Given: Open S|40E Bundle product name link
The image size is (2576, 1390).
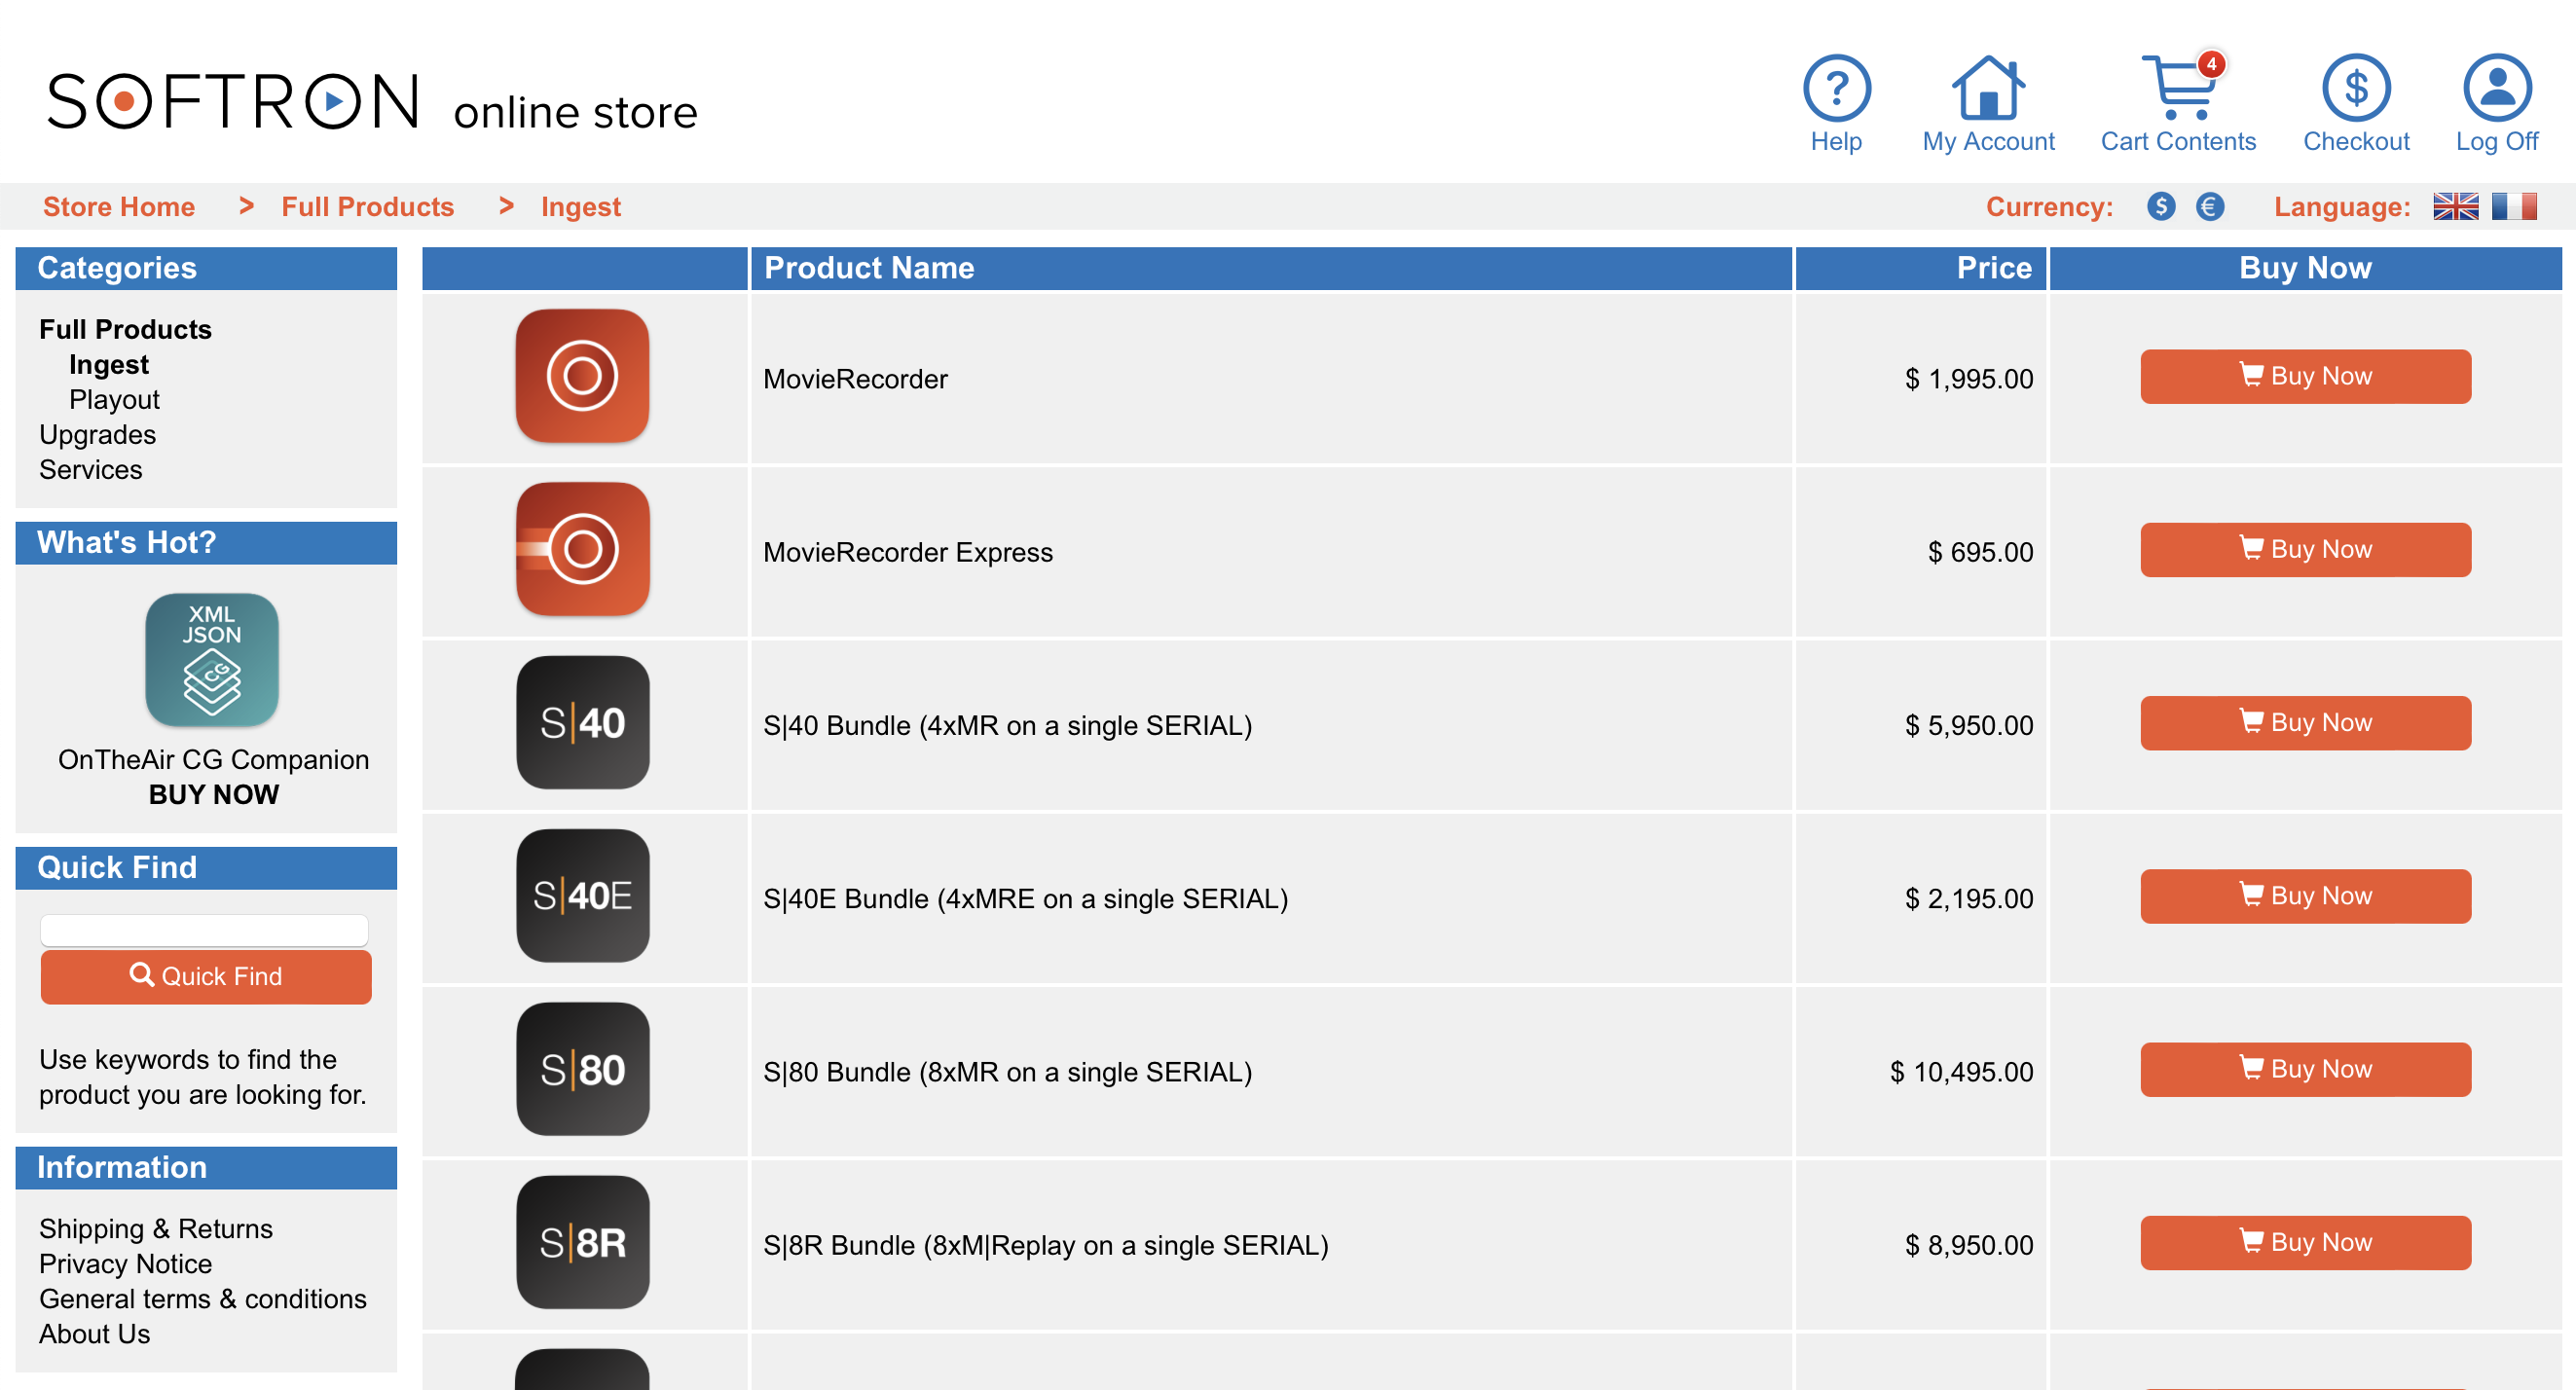Looking at the screenshot, I should coord(1026,898).
